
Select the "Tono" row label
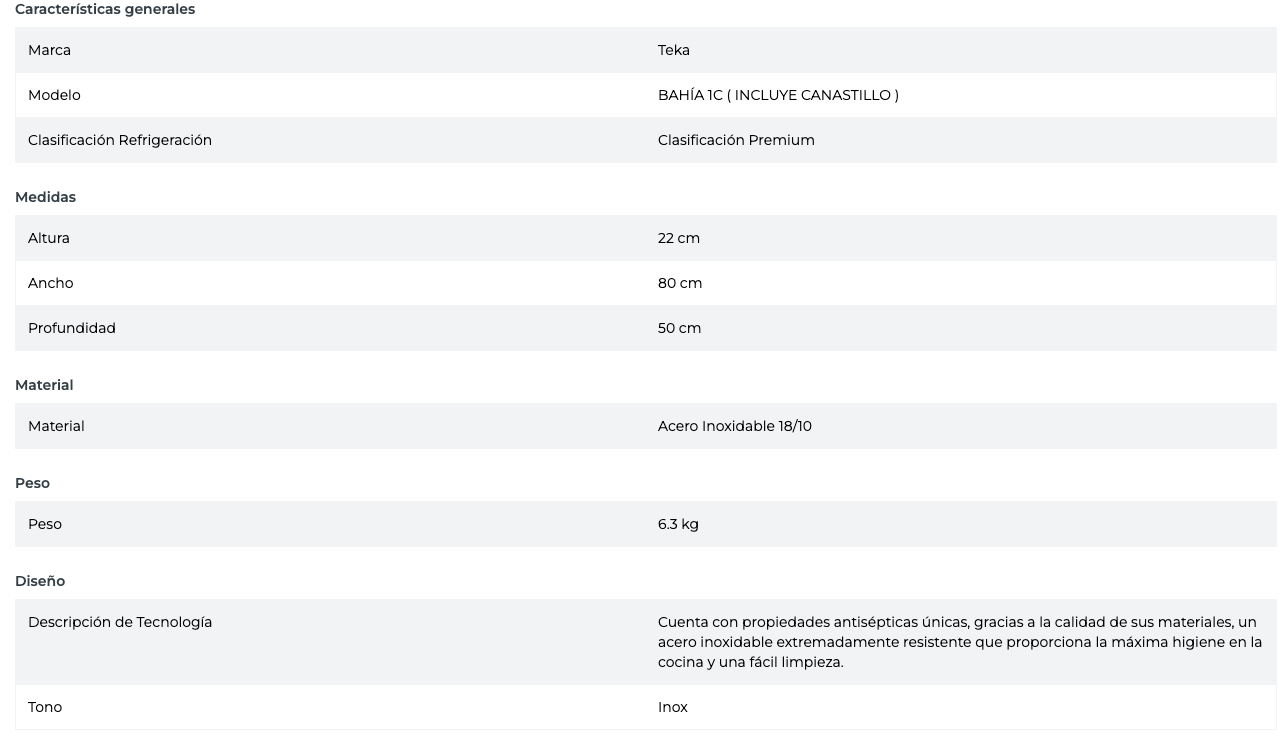[x=45, y=707]
